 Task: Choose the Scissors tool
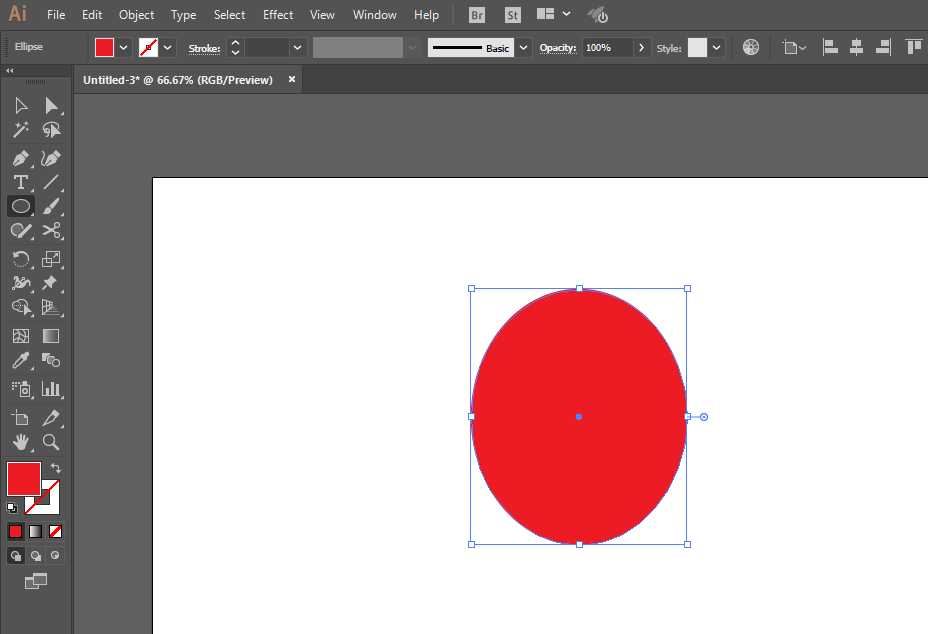click(51, 231)
